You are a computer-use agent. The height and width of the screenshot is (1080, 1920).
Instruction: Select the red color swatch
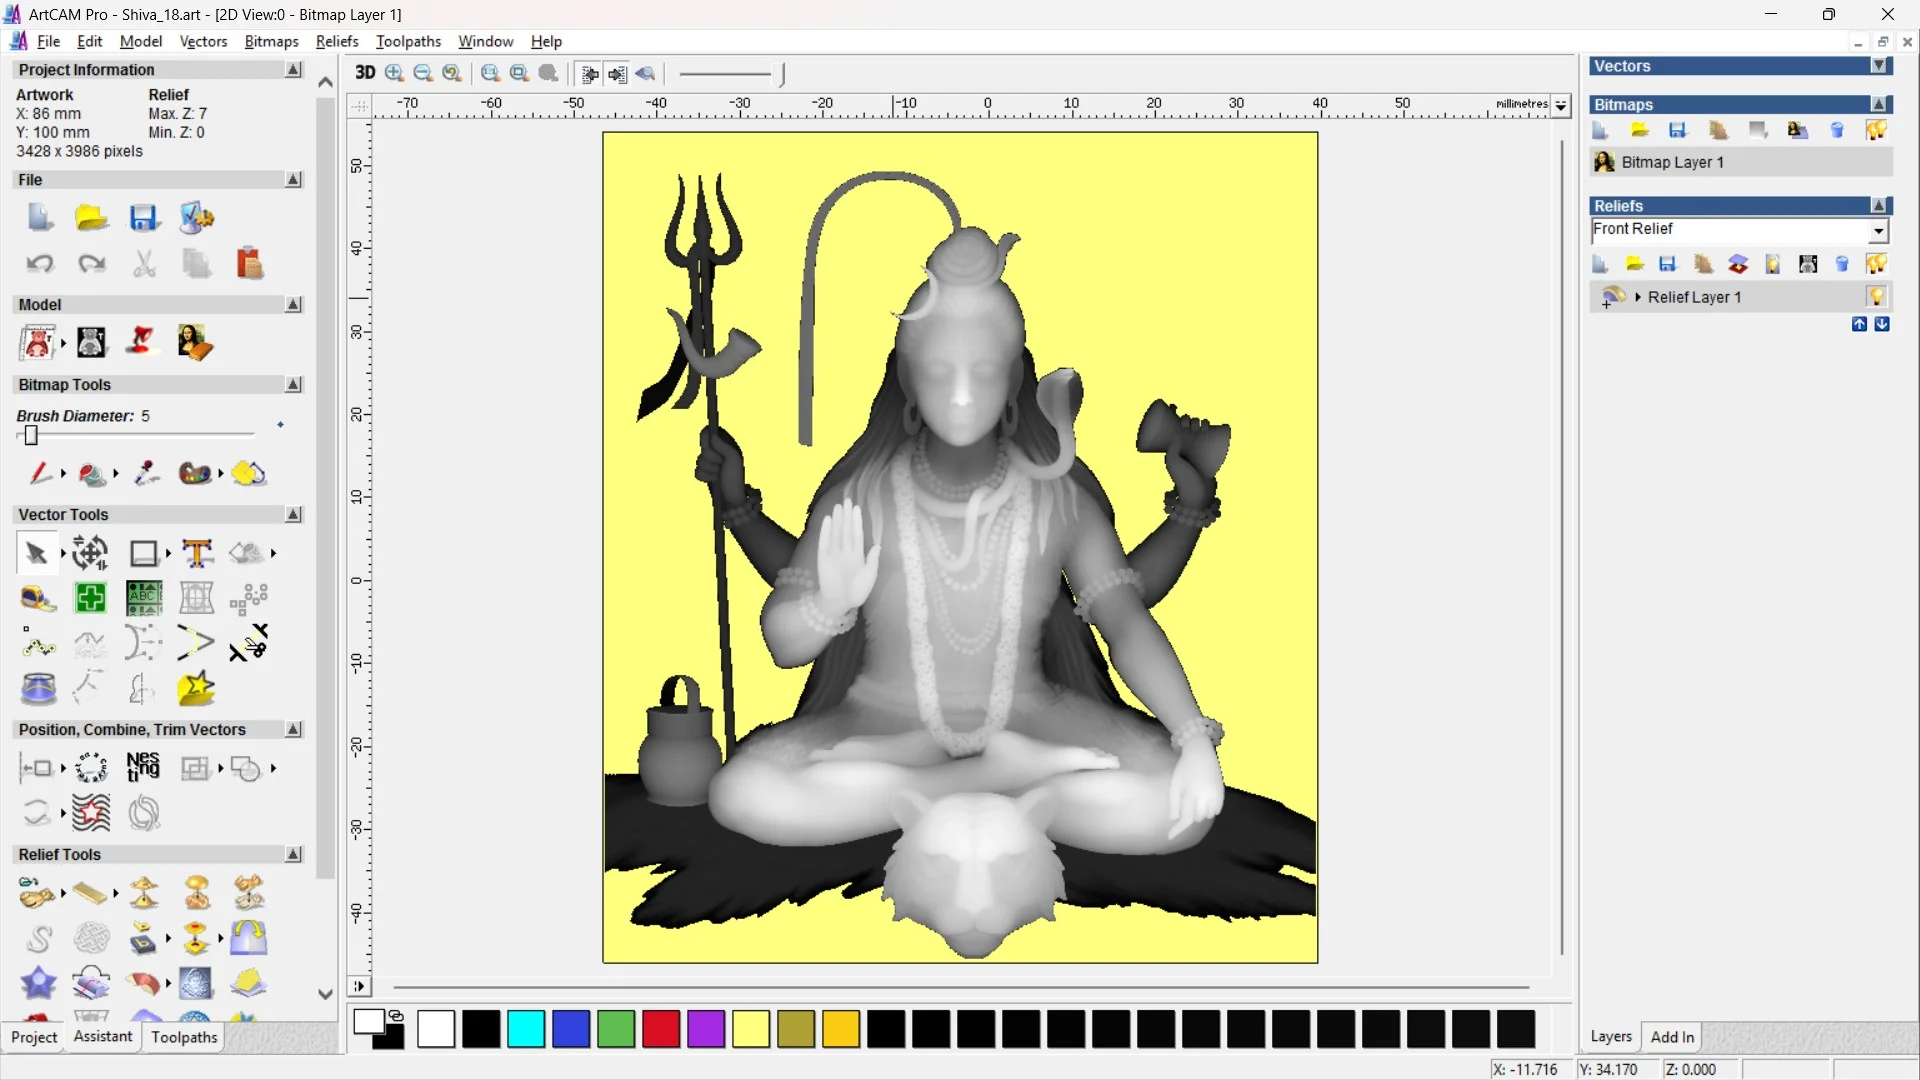coord(660,1029)
